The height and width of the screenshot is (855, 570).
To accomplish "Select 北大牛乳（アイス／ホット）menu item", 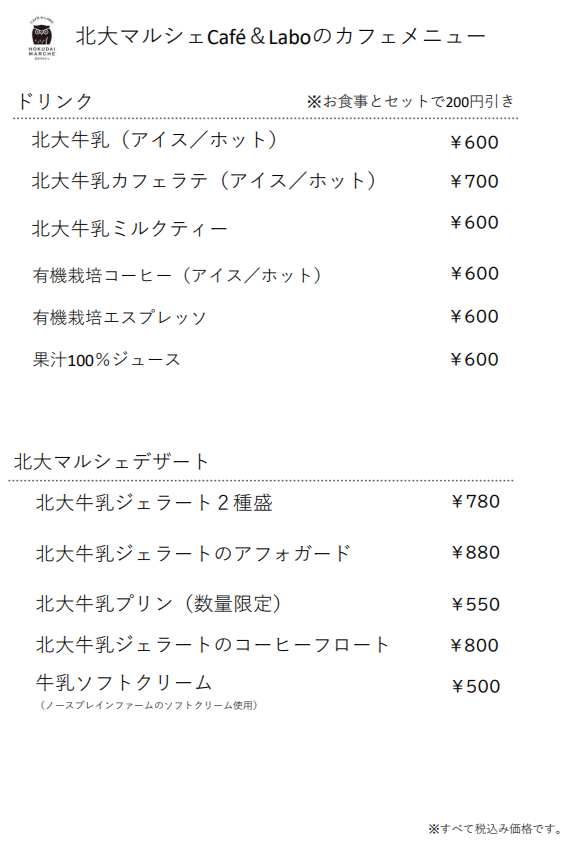I will [154, 140].
